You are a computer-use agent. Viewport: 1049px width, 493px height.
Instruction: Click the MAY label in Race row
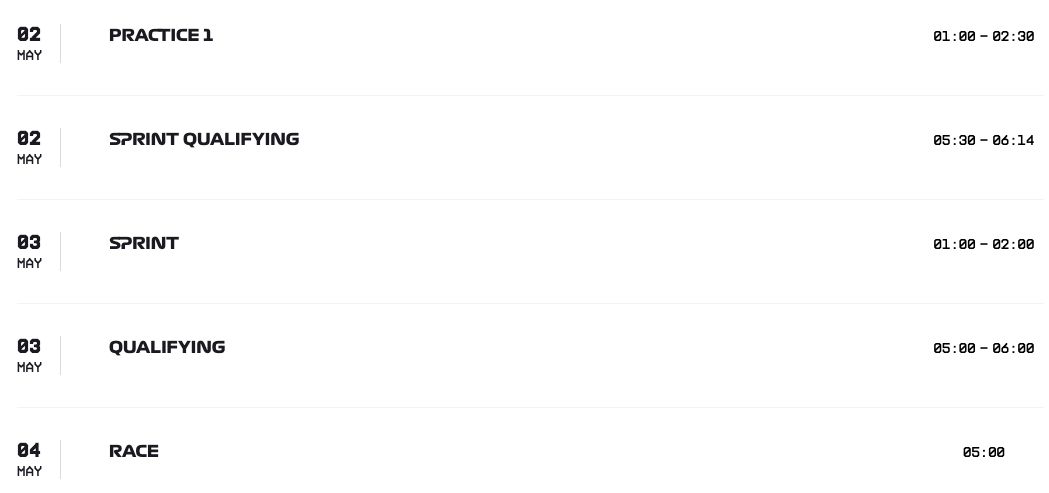pos(29,472)
